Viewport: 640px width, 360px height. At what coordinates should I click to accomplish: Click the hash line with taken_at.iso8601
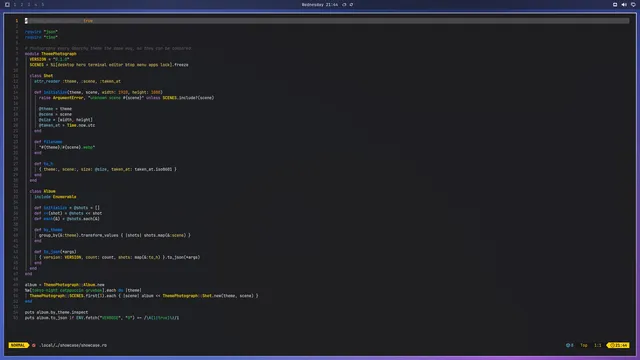pyautogui.click(x=108, y=169)
